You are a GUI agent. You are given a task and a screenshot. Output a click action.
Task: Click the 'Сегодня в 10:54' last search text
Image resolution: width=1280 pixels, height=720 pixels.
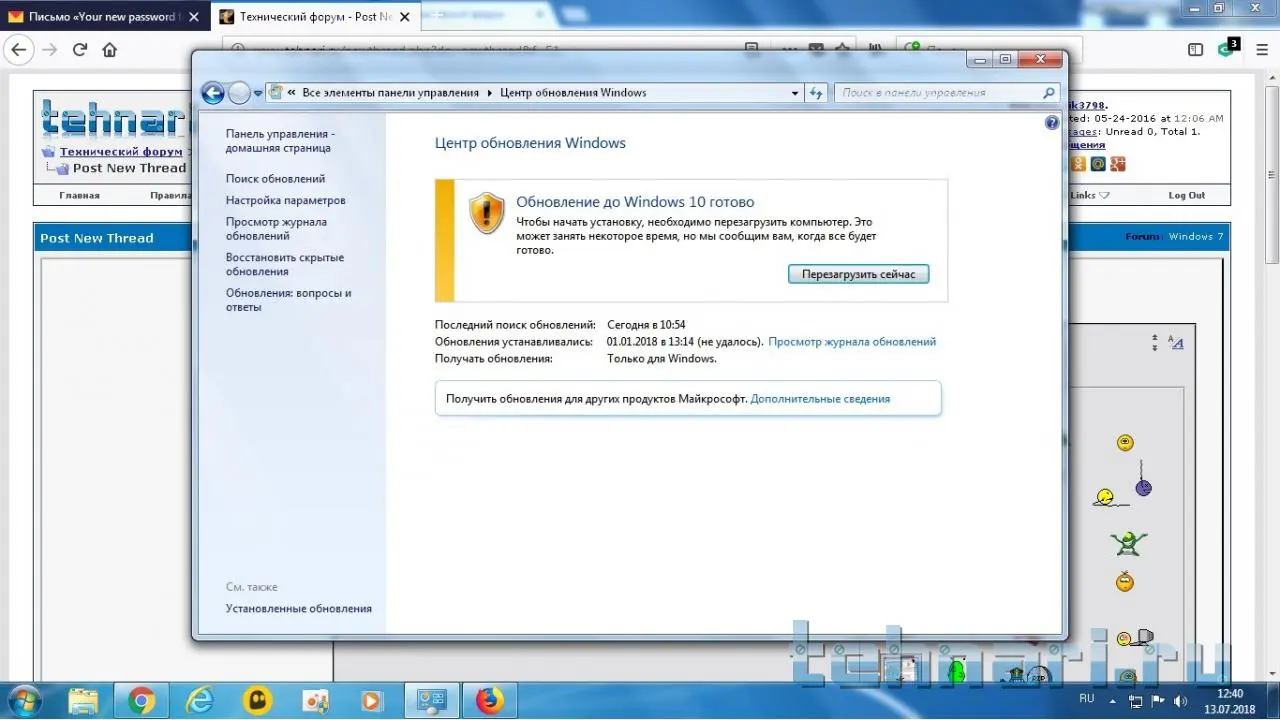tap(646, 325)
